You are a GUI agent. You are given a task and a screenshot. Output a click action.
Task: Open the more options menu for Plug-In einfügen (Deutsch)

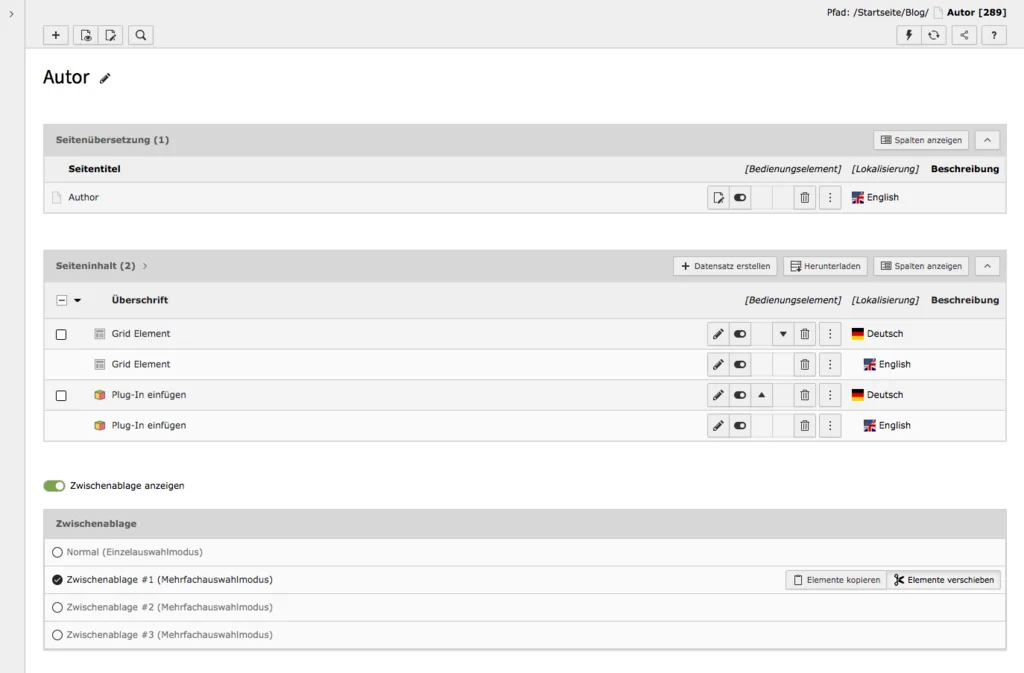tap(829, 394)
